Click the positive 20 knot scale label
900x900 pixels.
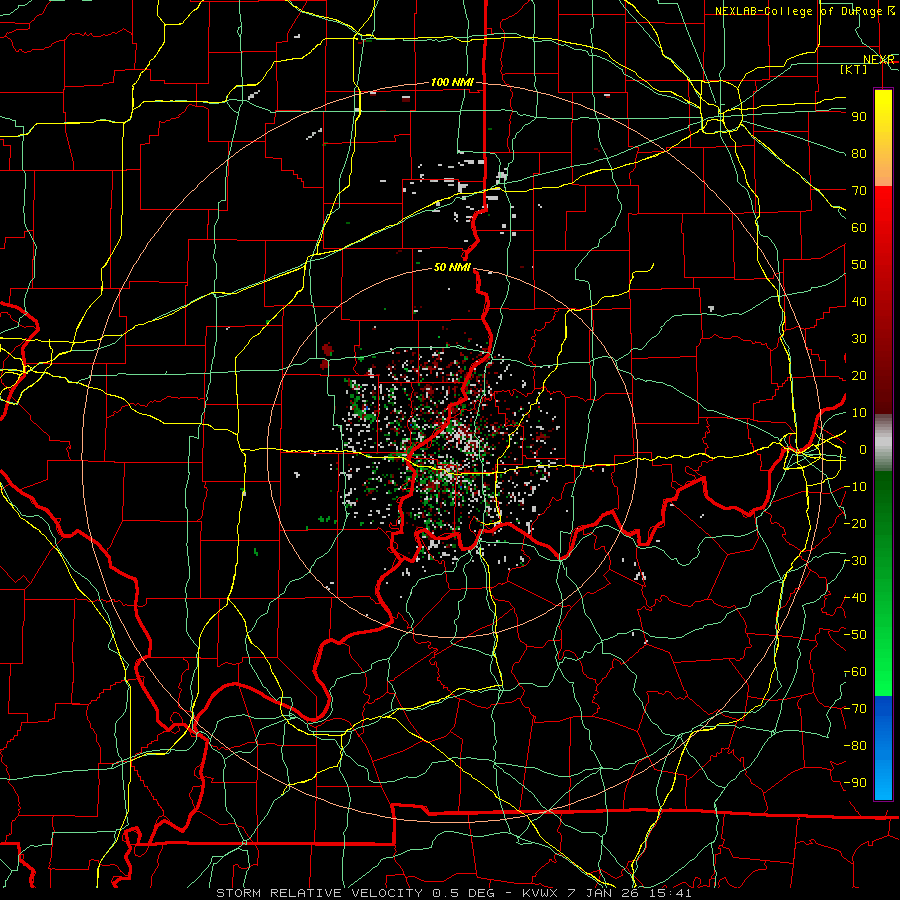pos(859,375)
